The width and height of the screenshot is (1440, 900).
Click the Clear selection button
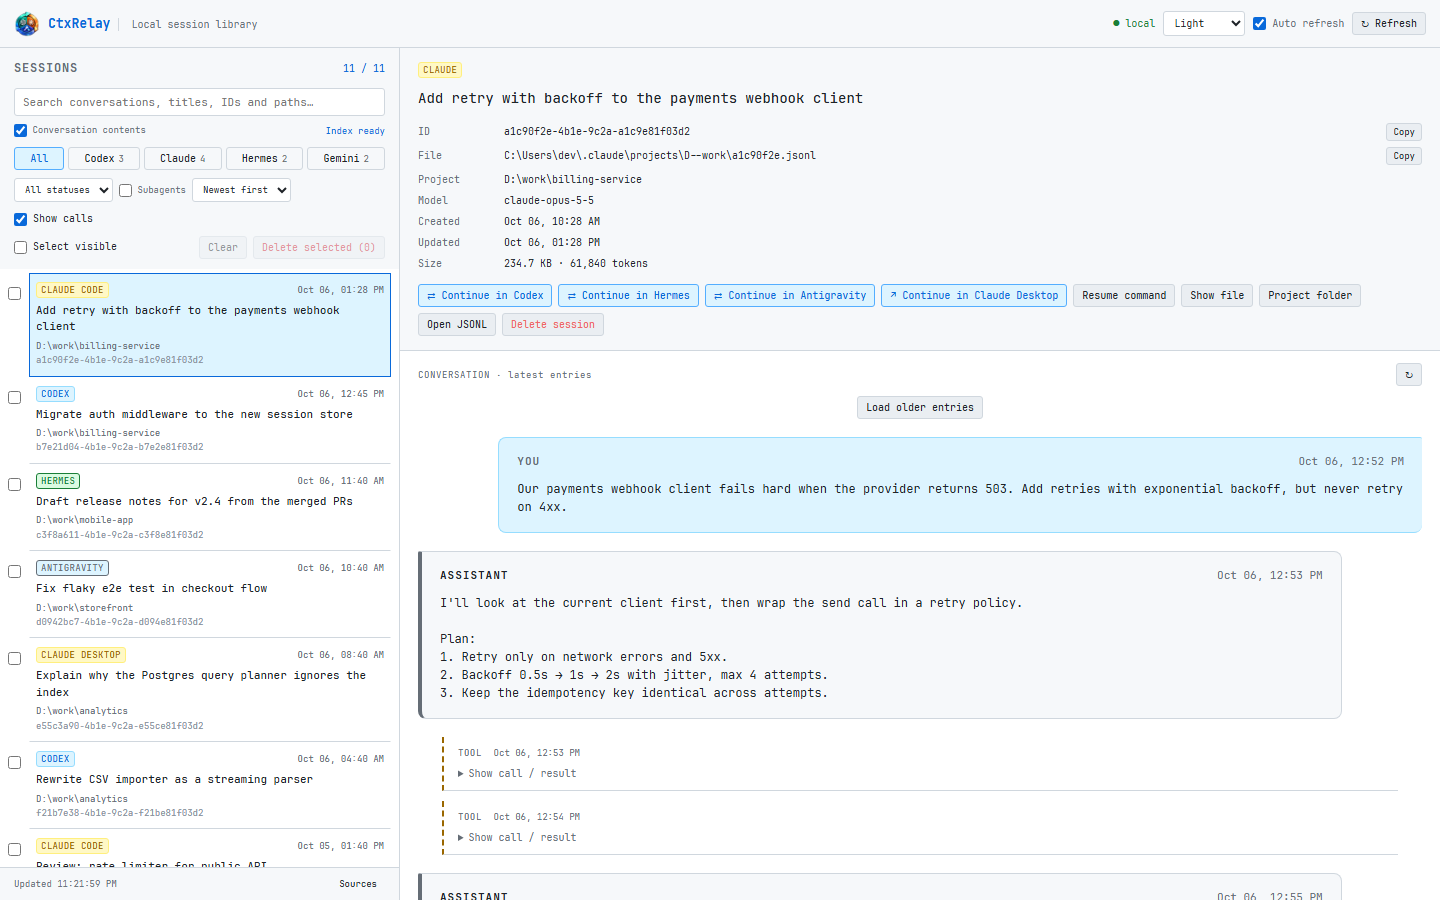click(223, 247)
